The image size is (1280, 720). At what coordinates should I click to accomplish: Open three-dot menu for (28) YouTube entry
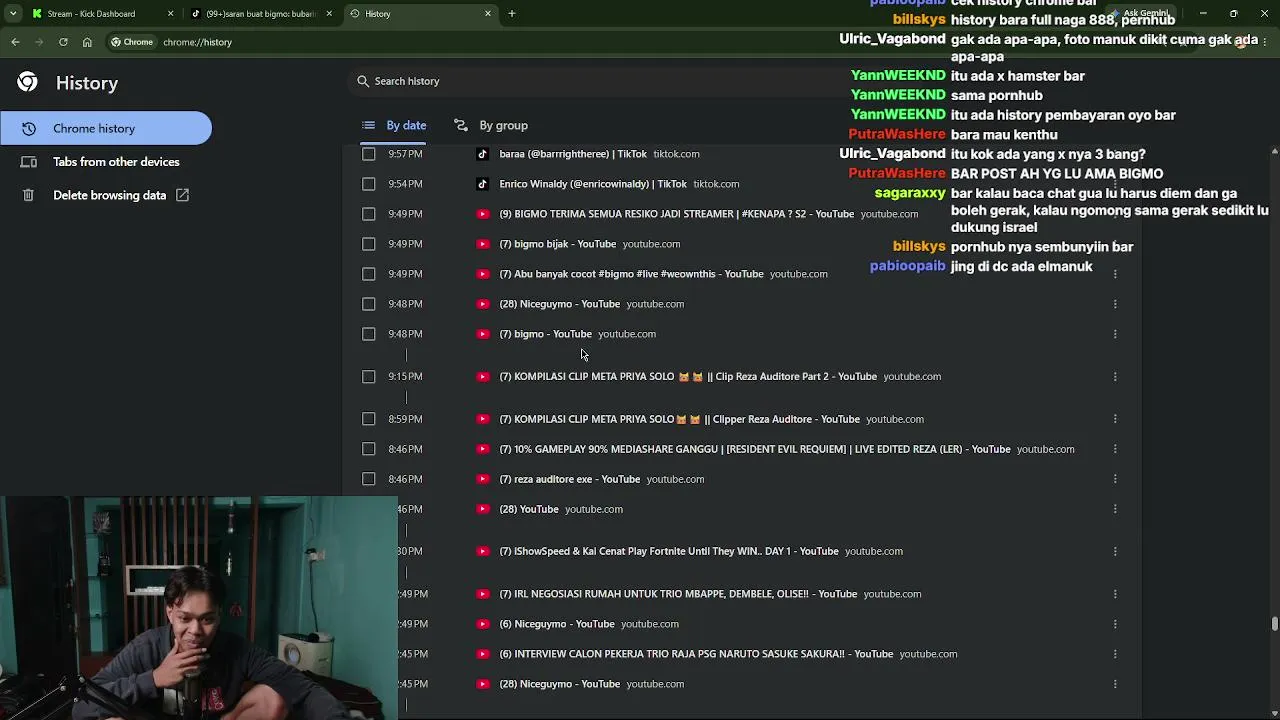1115,509
